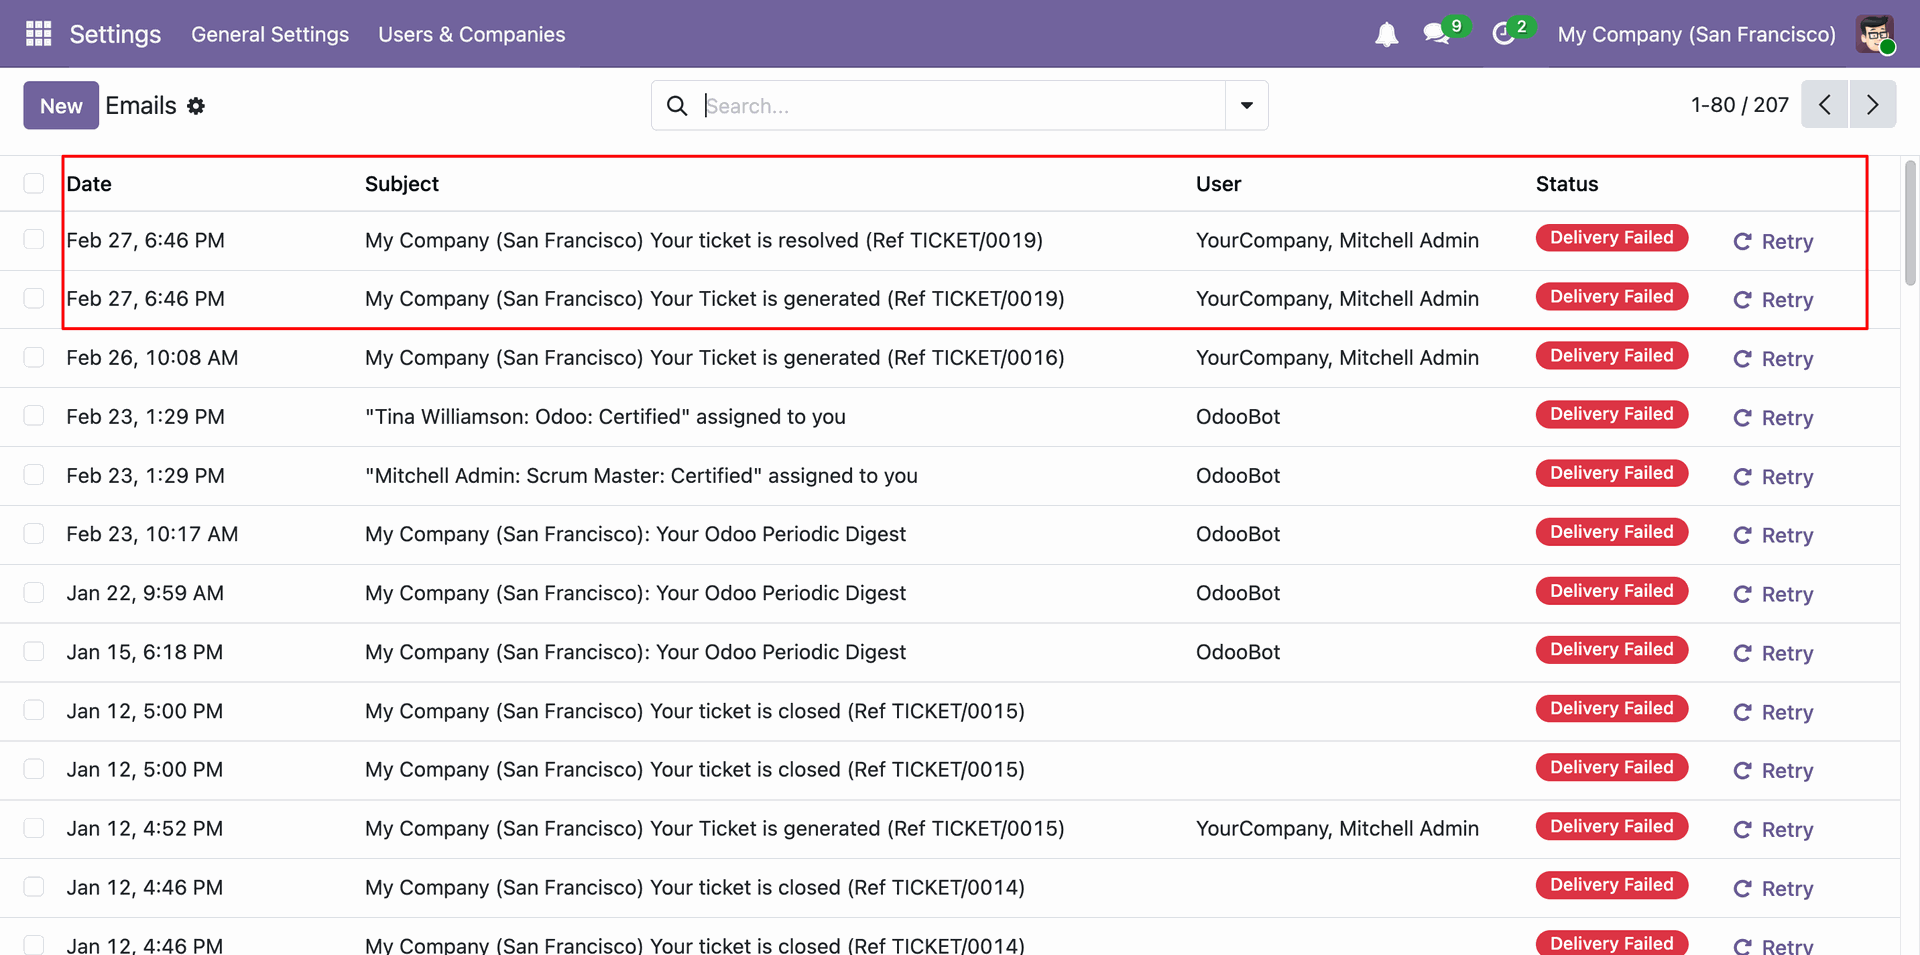Click the New button

(61, 106)
